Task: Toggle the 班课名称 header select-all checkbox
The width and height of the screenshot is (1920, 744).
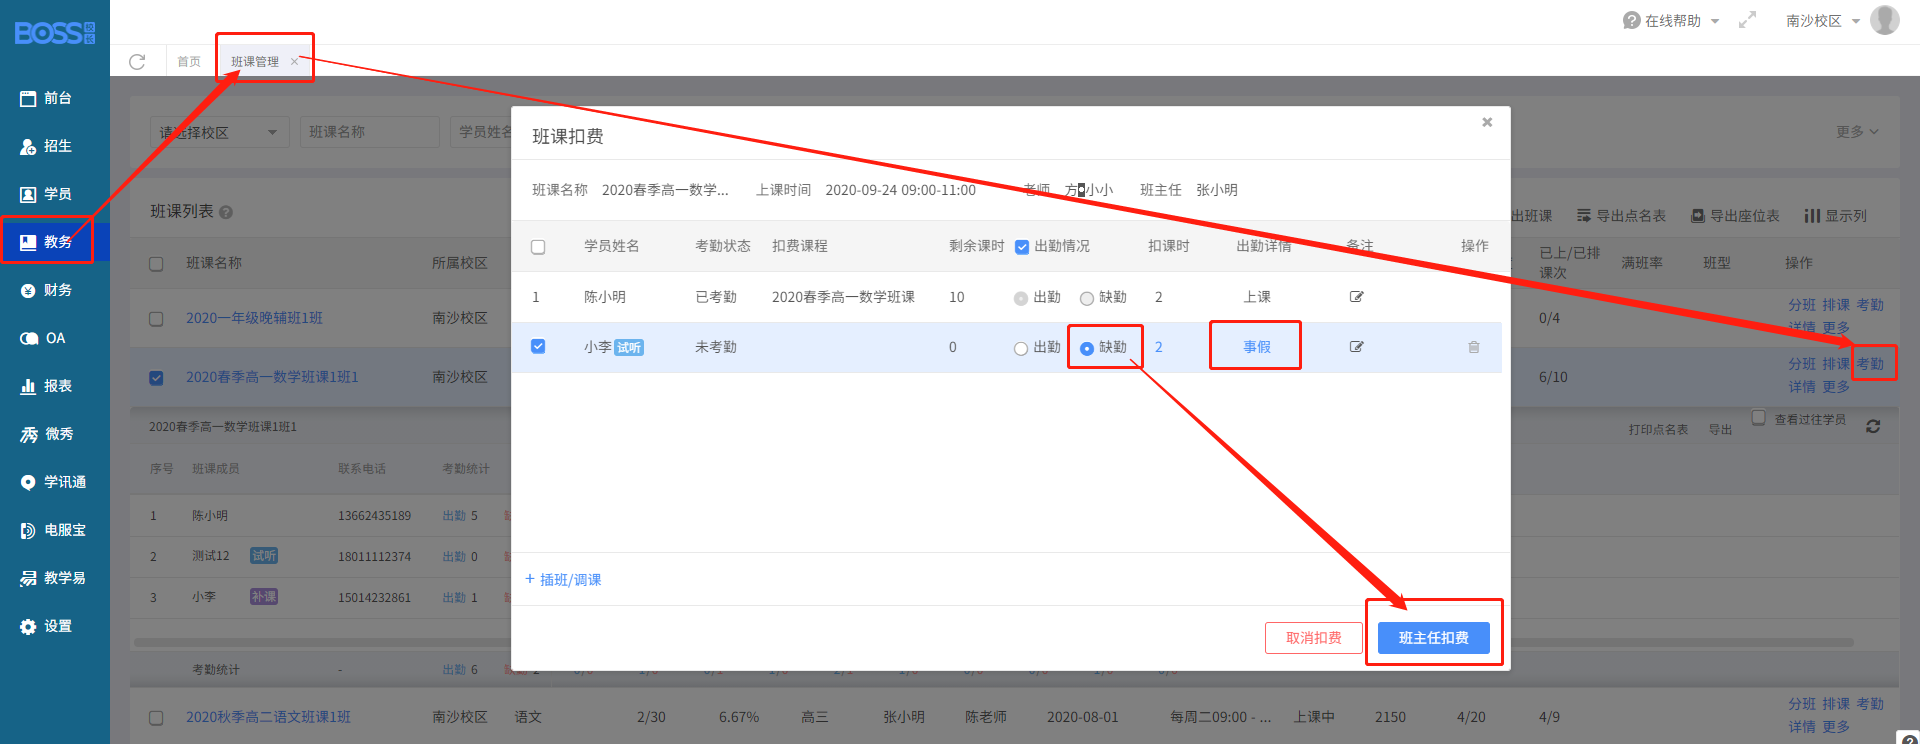Action: [156, 264]
